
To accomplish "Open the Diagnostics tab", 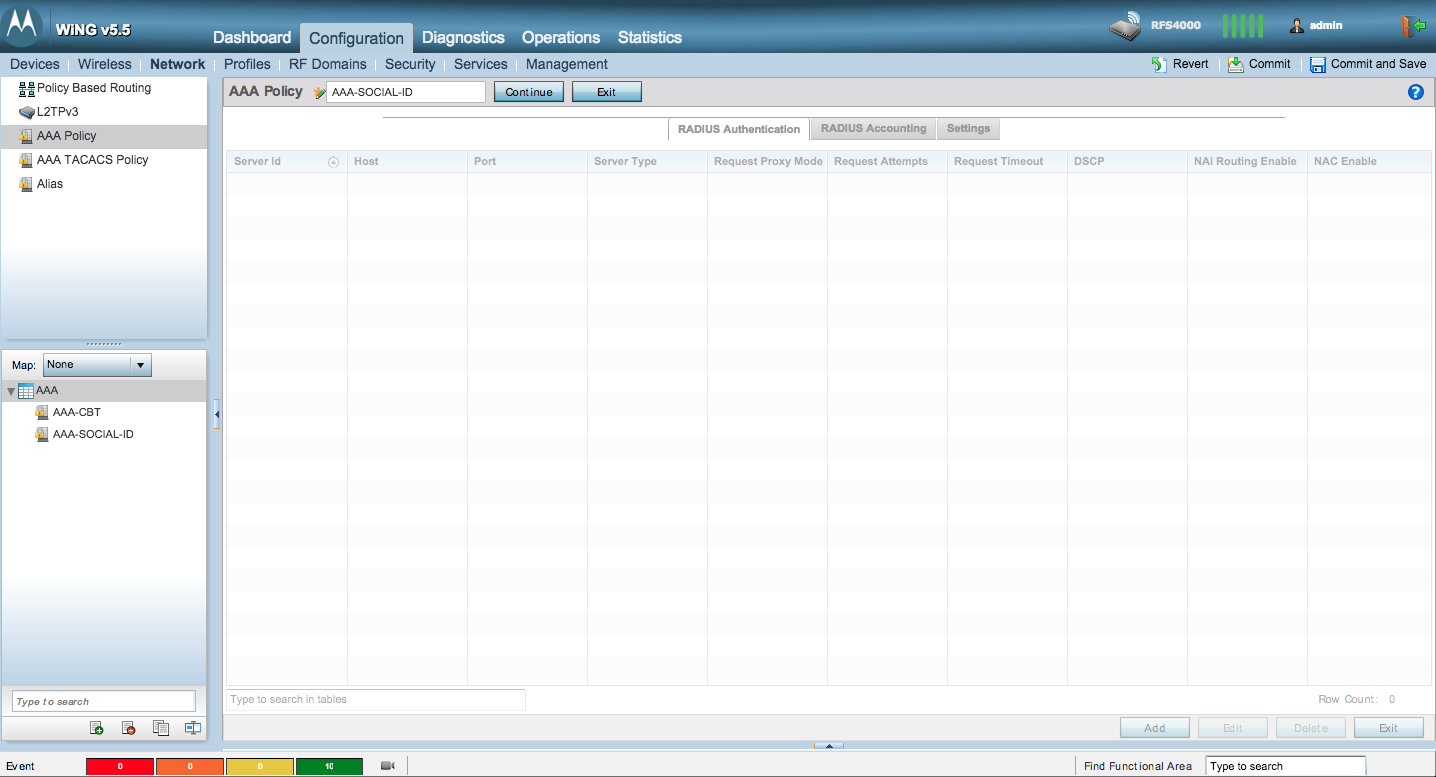I will click(x=463, y=38).
